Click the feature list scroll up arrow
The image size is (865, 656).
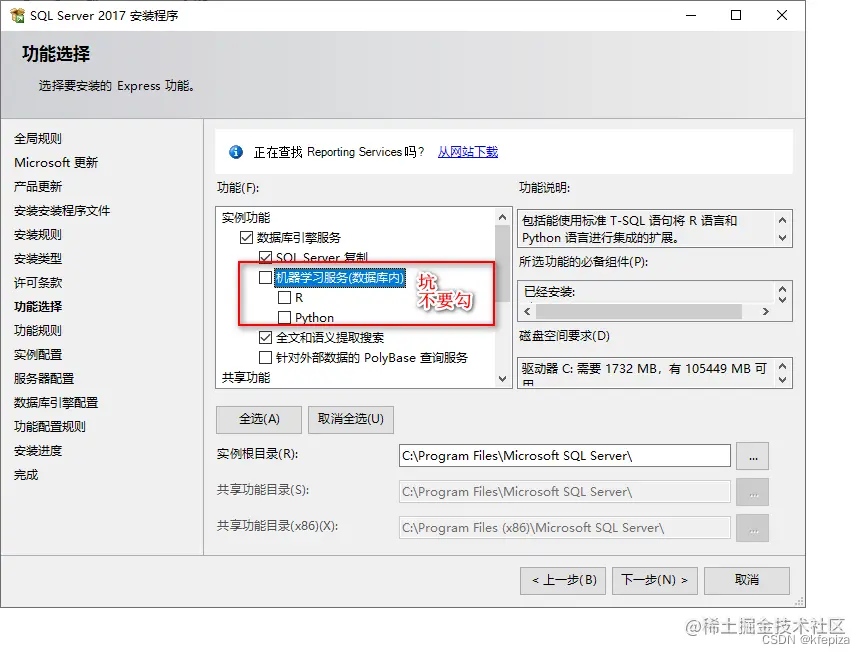(x=502, y=217)
